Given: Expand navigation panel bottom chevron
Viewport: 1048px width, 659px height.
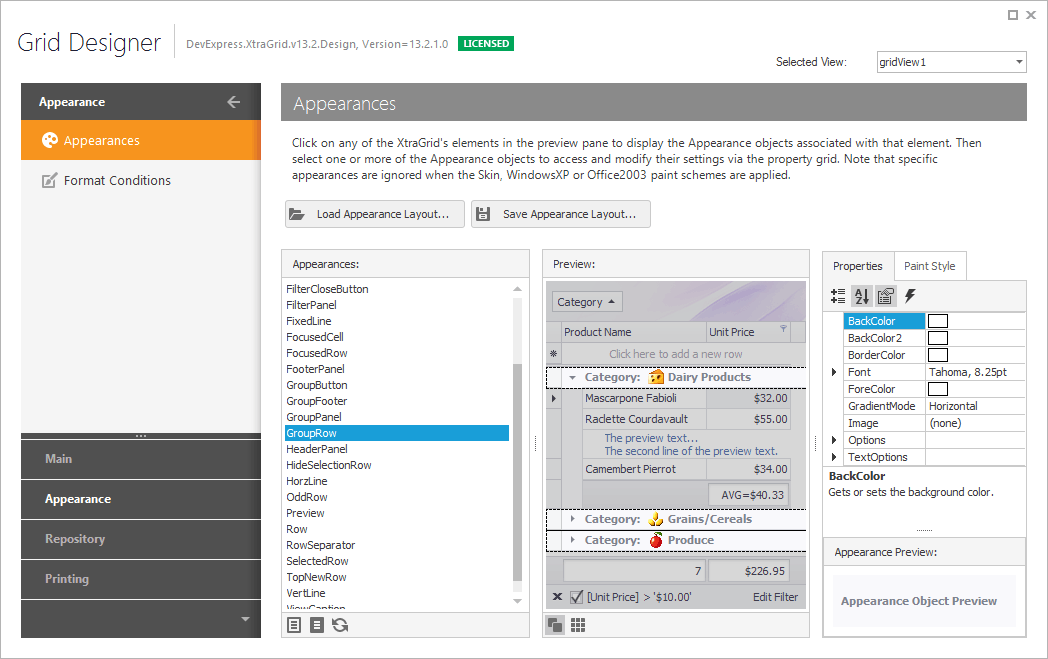Looking at the screenshot, I should 245,619.
